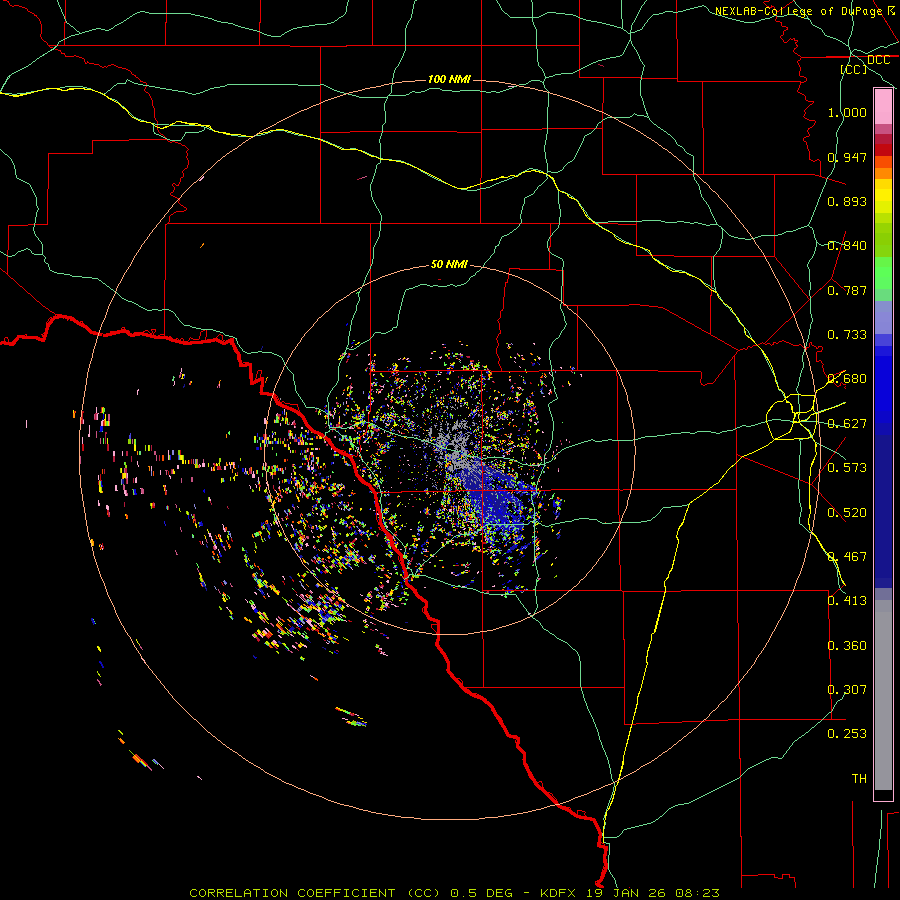Image resolution: width=900 pixels, height=900 pixels.
Task: Click the 0.893 scale value
Action: click(x=847, y=201)
